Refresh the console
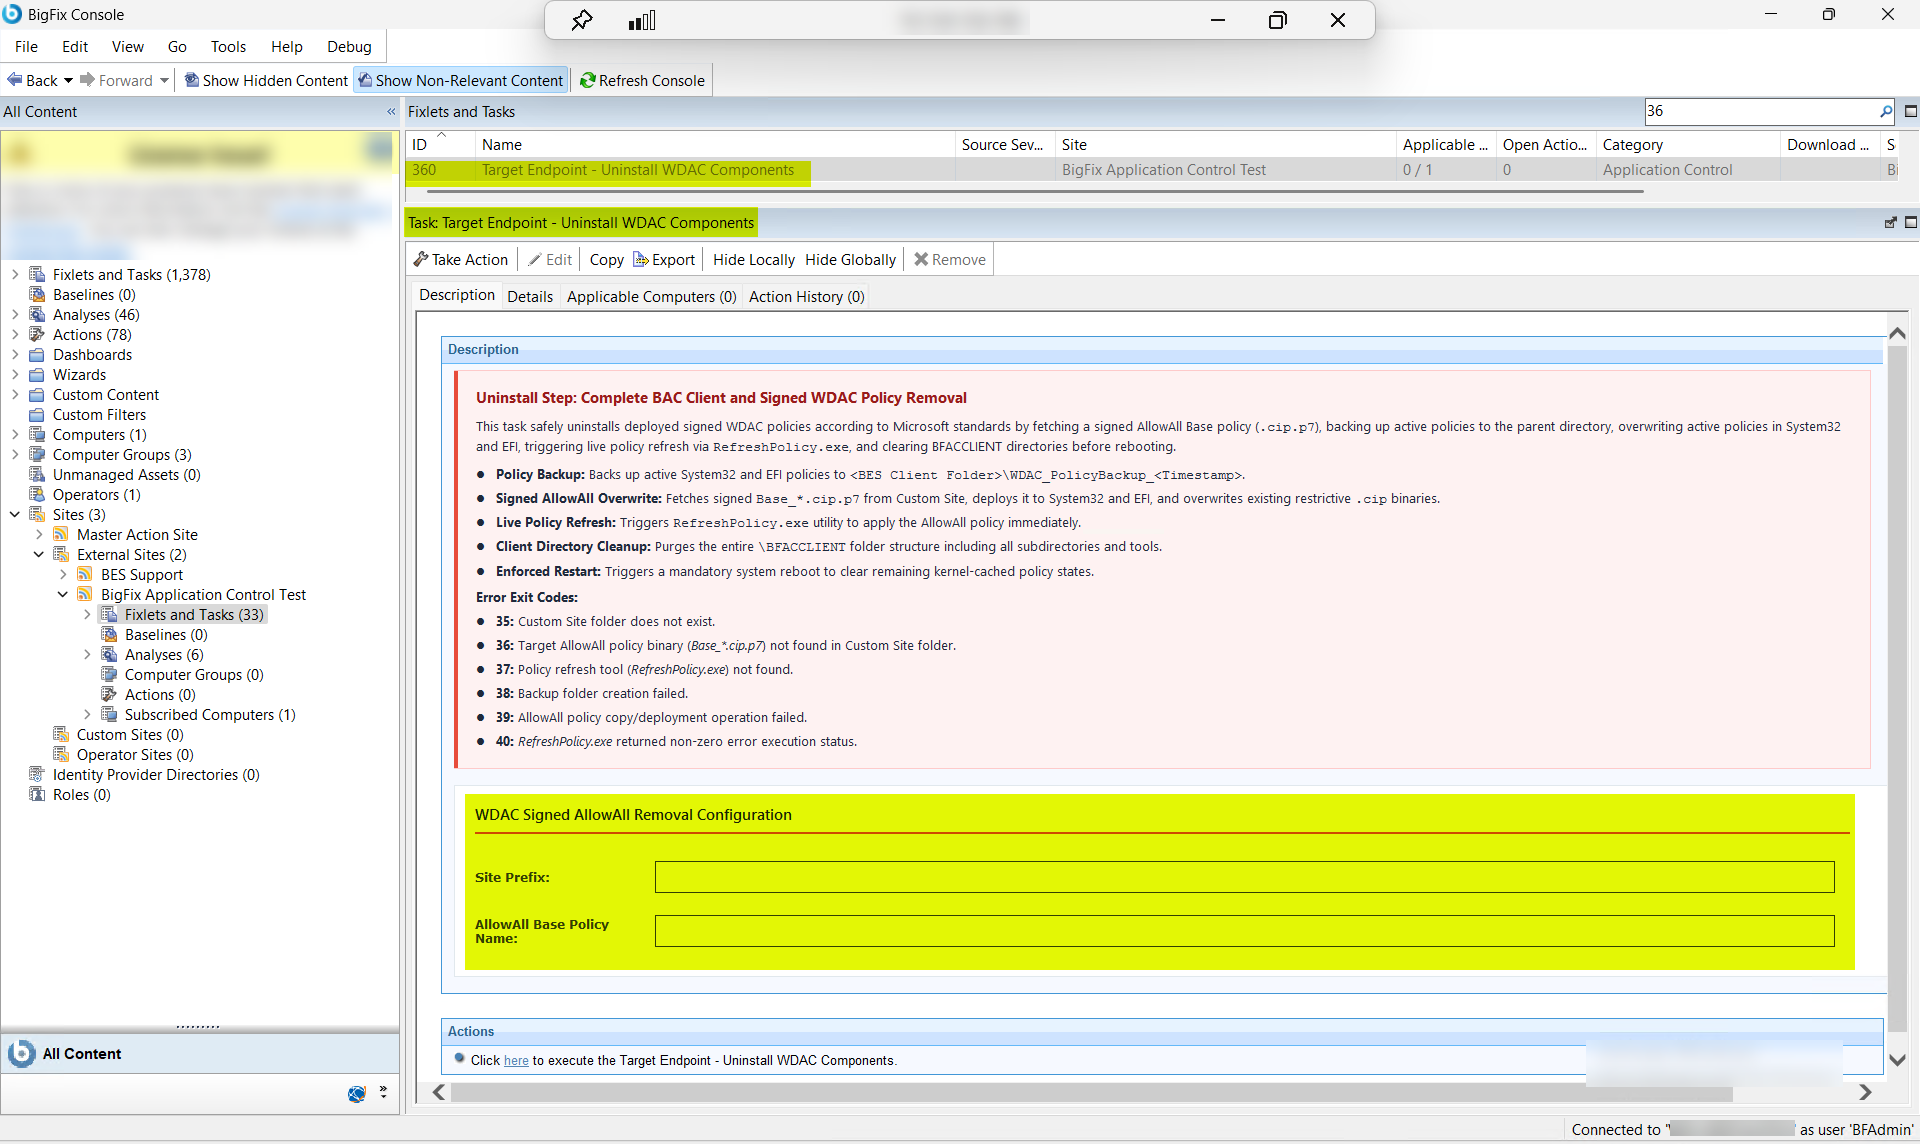1920x1144 pixels. [x=642, y=80]
